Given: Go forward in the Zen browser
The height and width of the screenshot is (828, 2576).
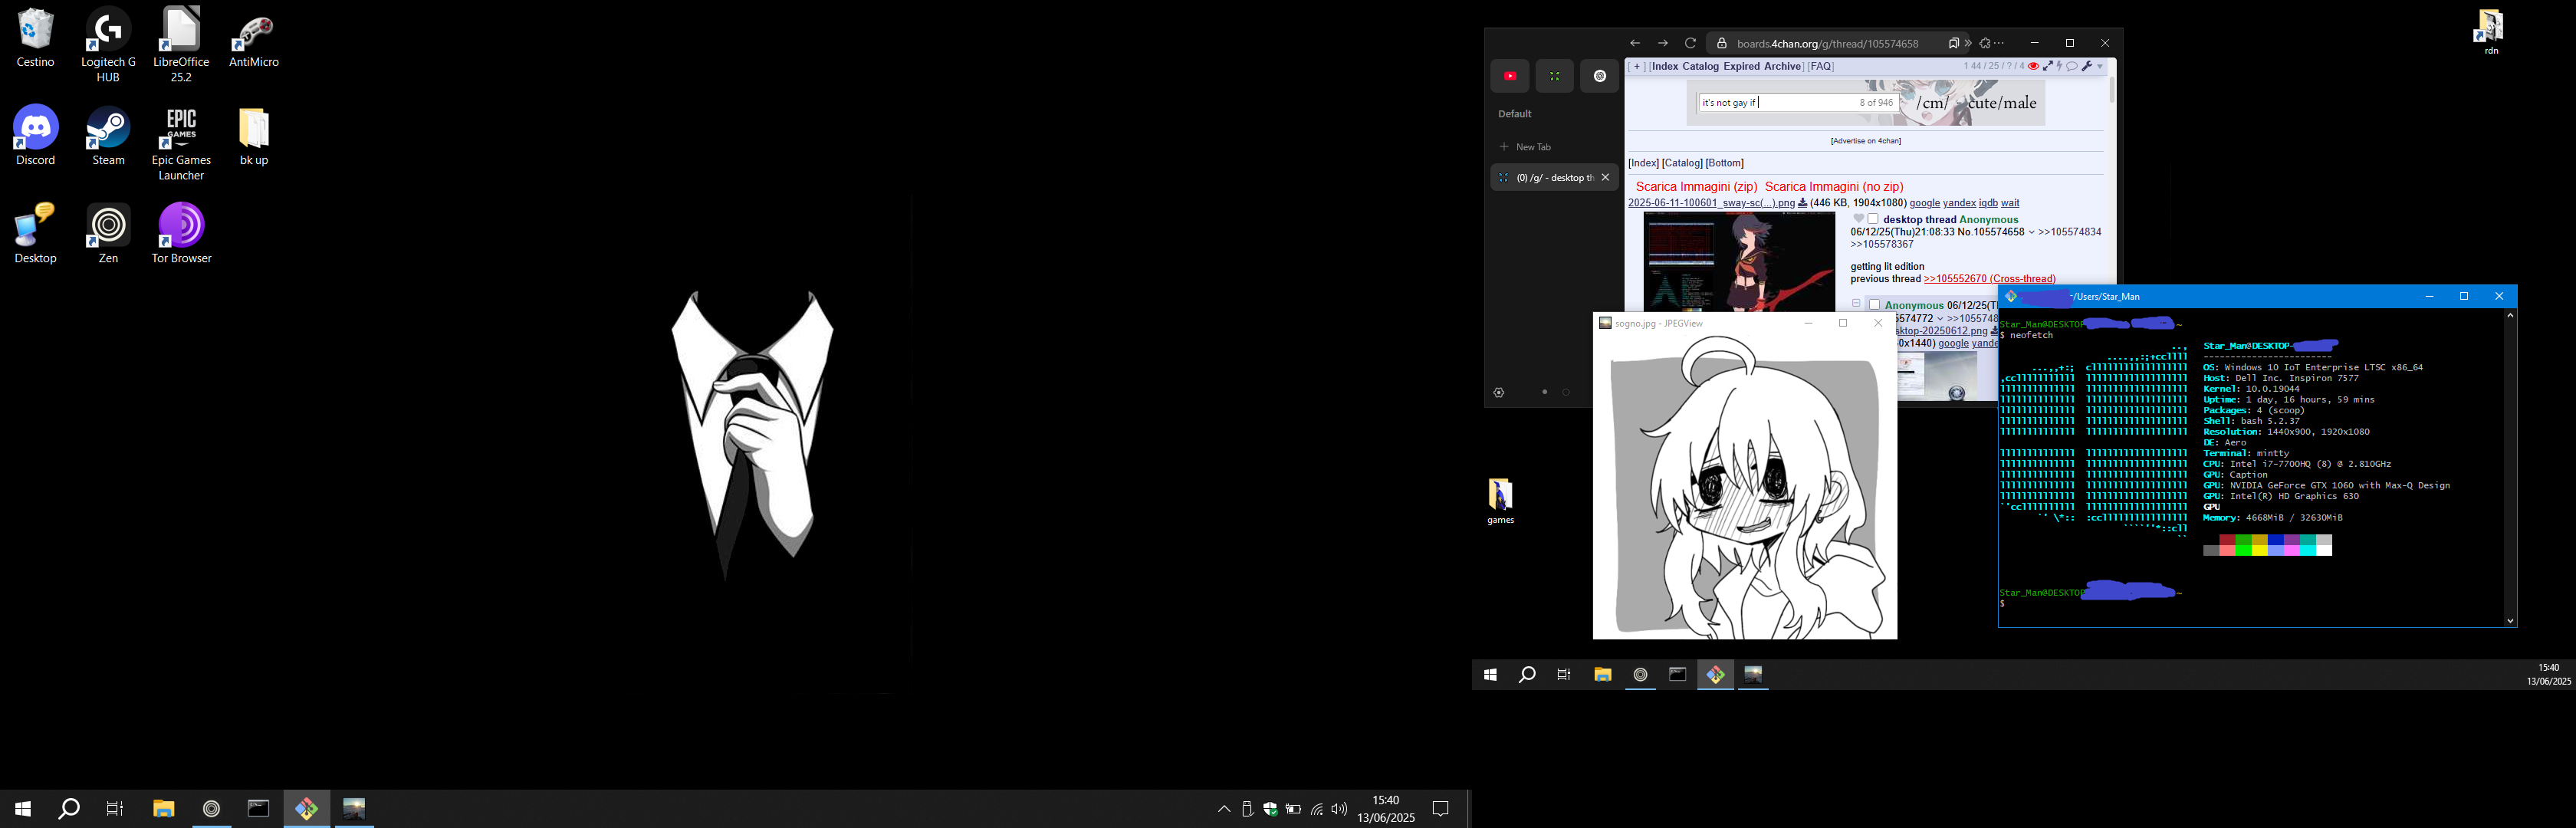Looking at the screenshot, I should click(x=1663, y=43).
